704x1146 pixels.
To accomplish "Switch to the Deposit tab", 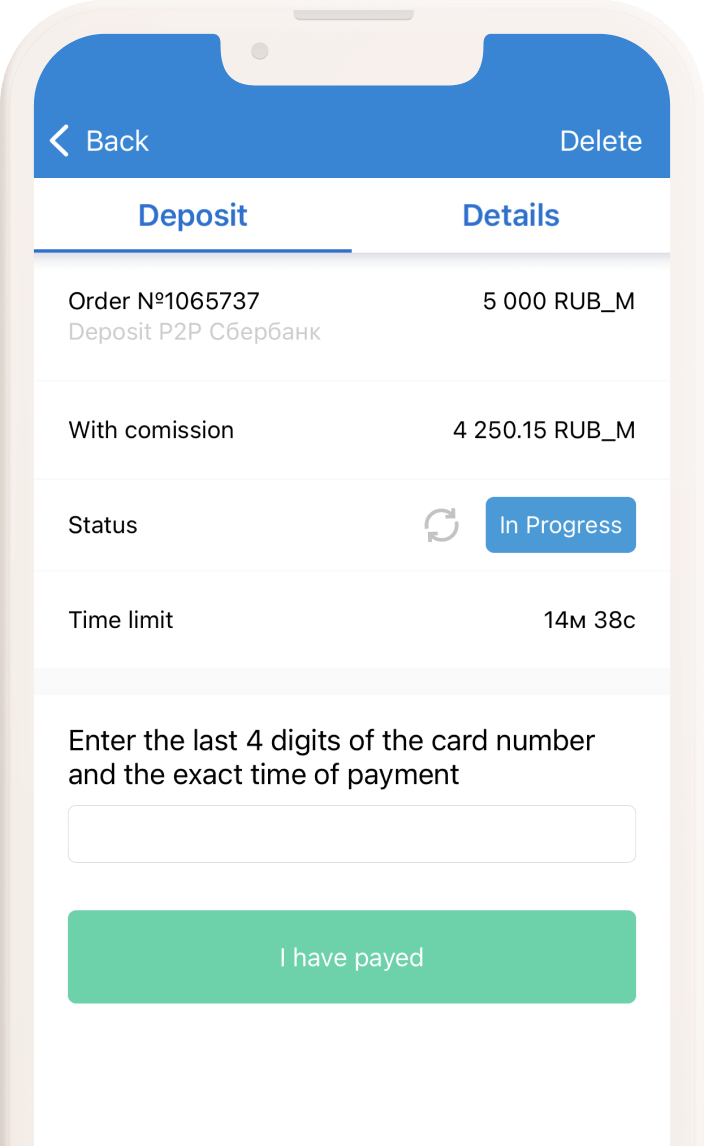I will [193, 215].
